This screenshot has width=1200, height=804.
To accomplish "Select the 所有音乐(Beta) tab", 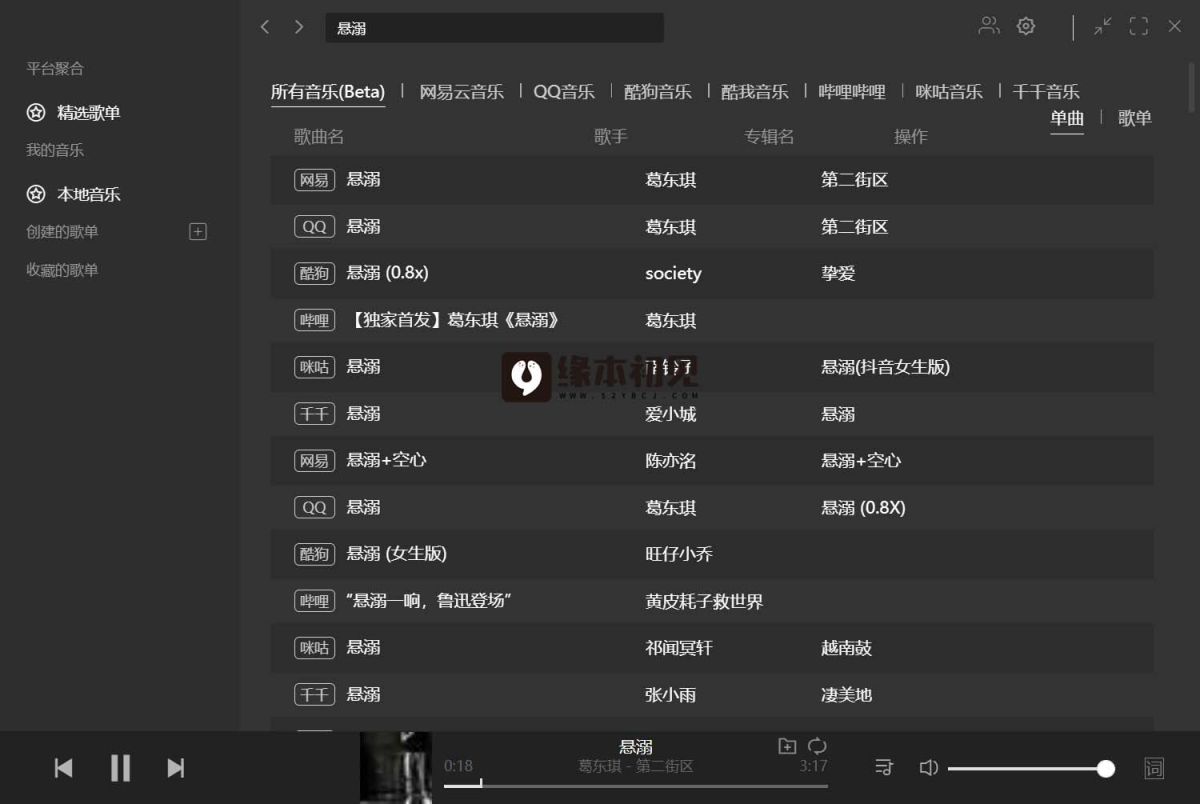I will [x=328, y=92].
